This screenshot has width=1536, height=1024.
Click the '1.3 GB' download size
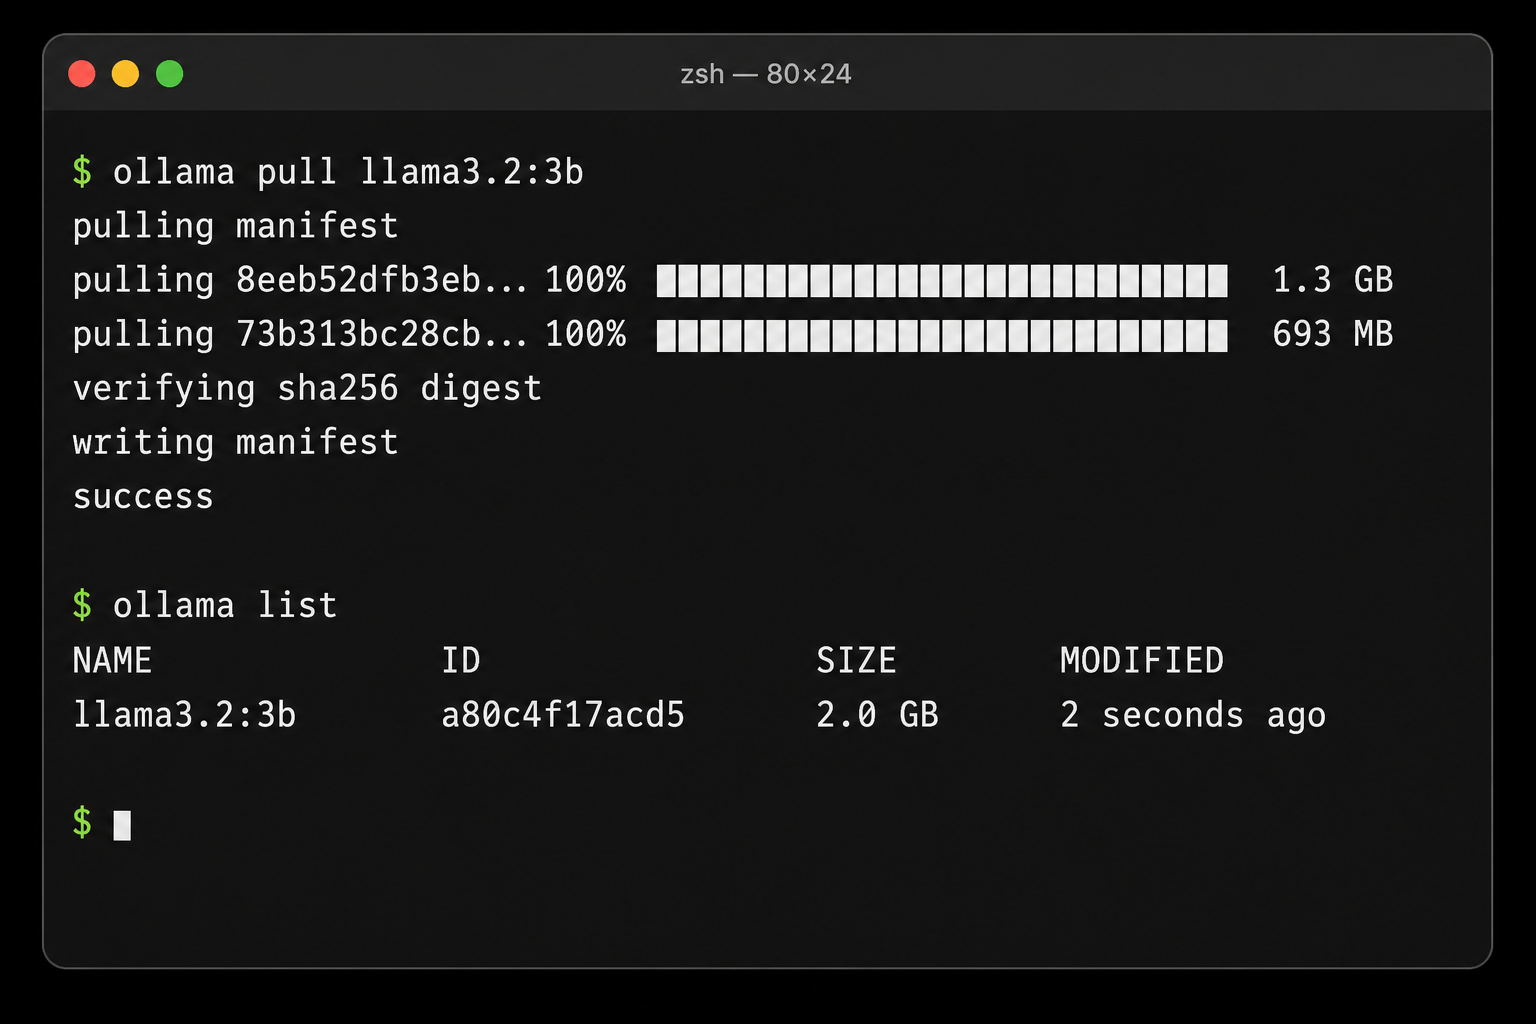pos(1333,280)
